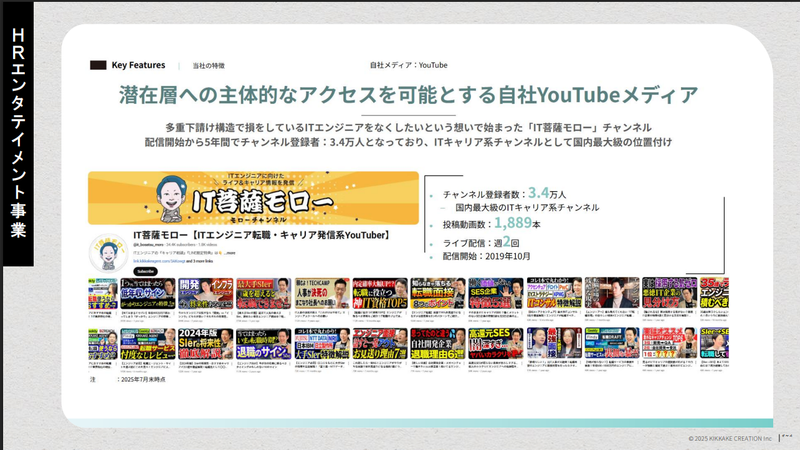Image resolution: width=800 pixels, height=450 pixels.
Task: Open the 開発 vs インフラ video thumbnail
Action: click(x=206, y=293)
